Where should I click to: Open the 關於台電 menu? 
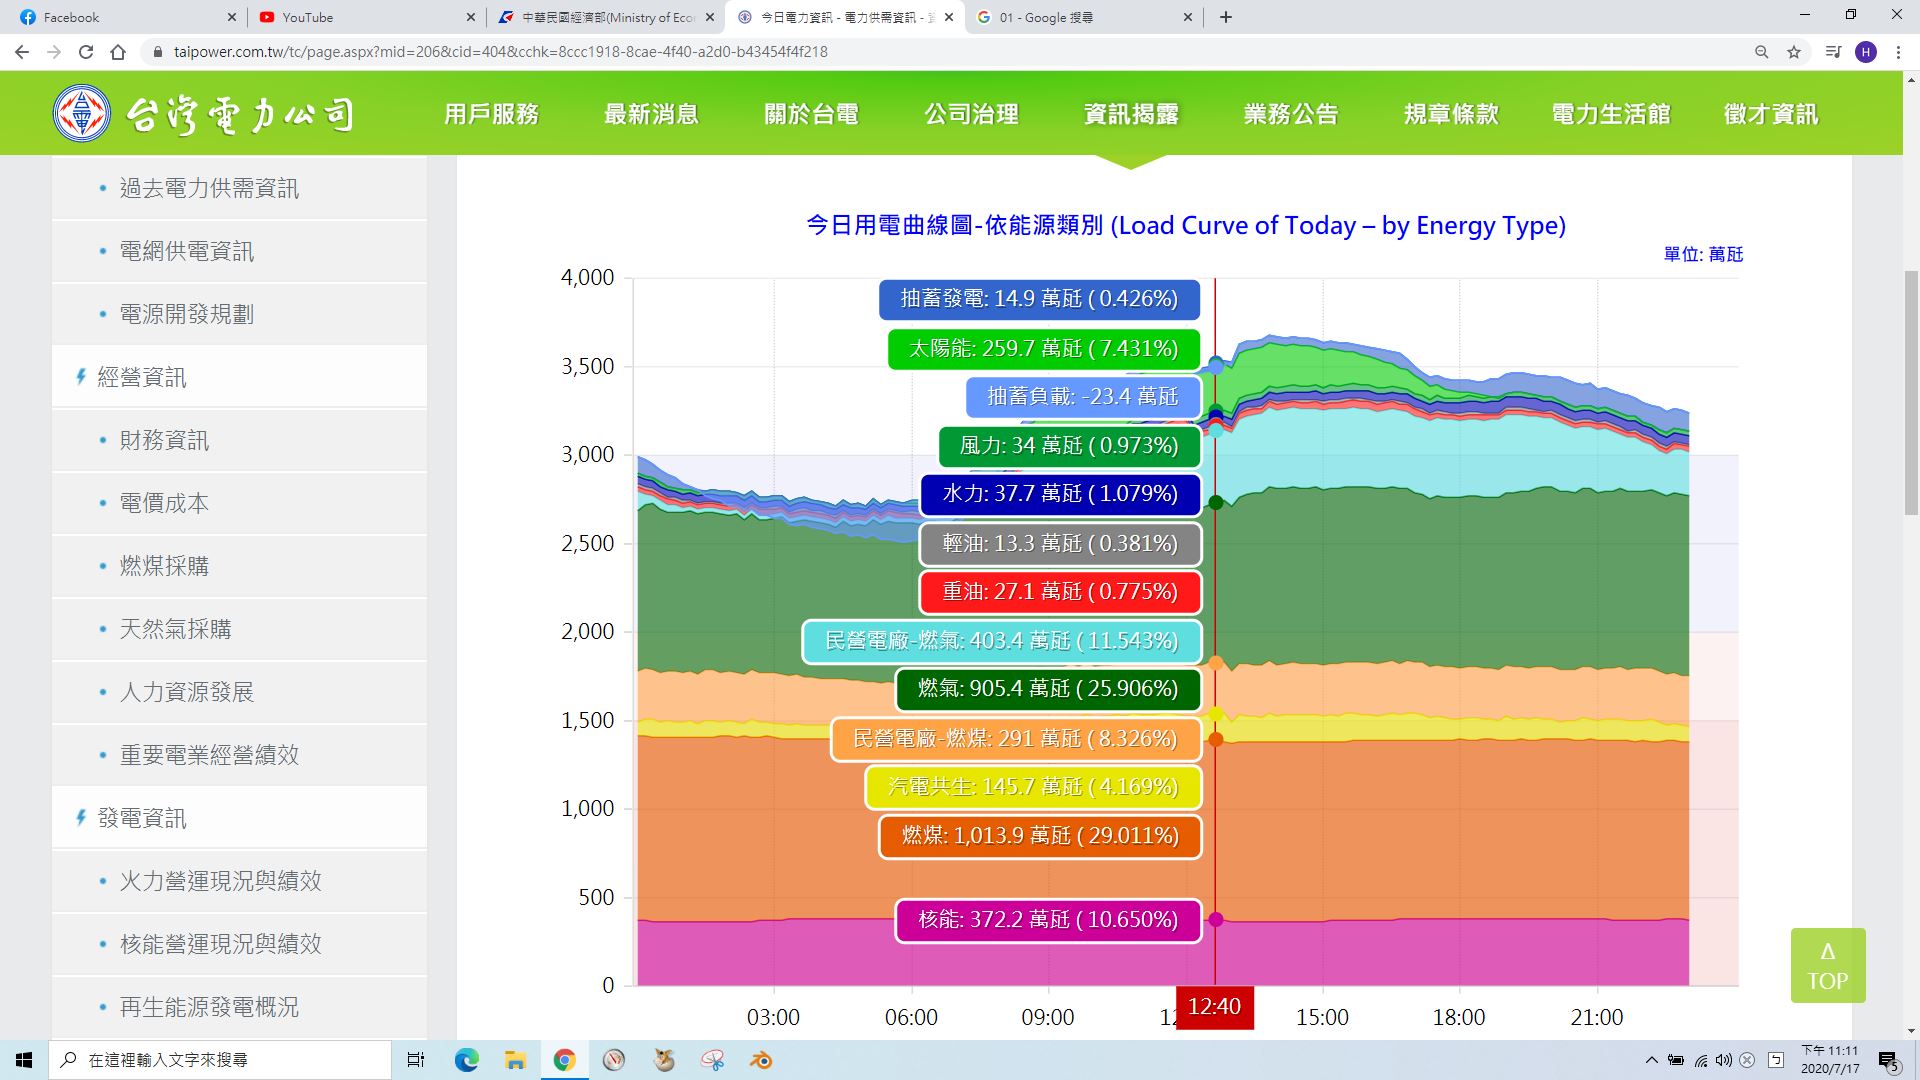811,114
